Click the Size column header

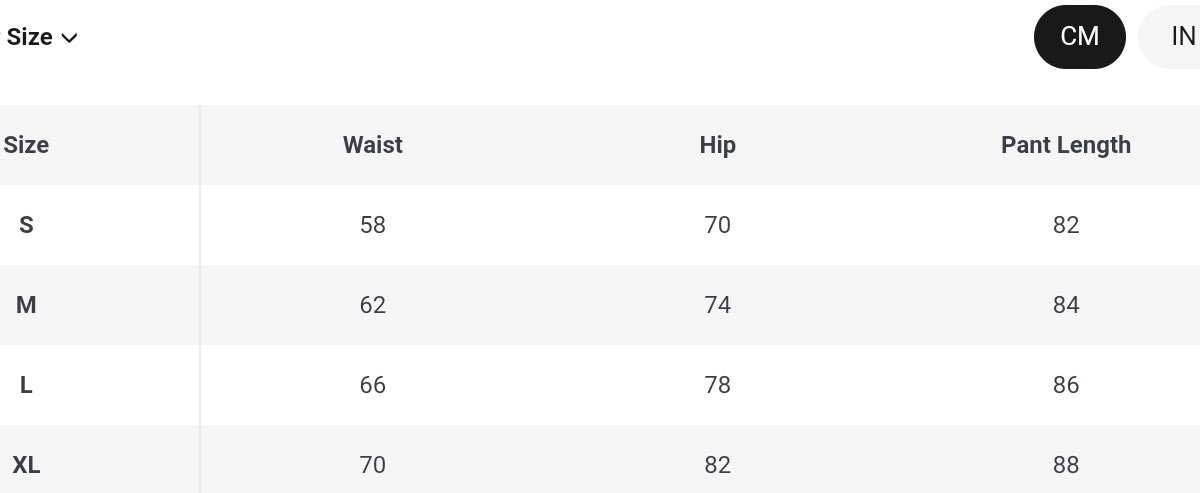(26, 145)
